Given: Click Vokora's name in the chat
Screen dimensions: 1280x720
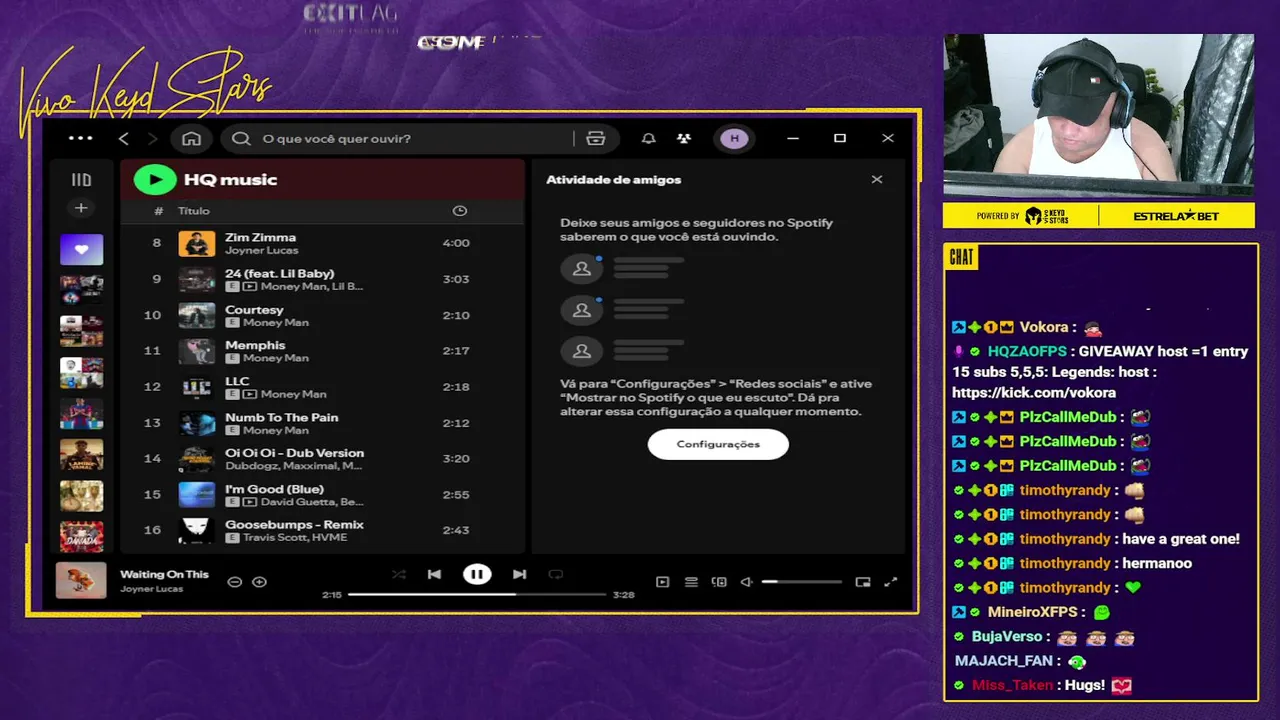Looking at the screenshot, I should coord(1043,327).
